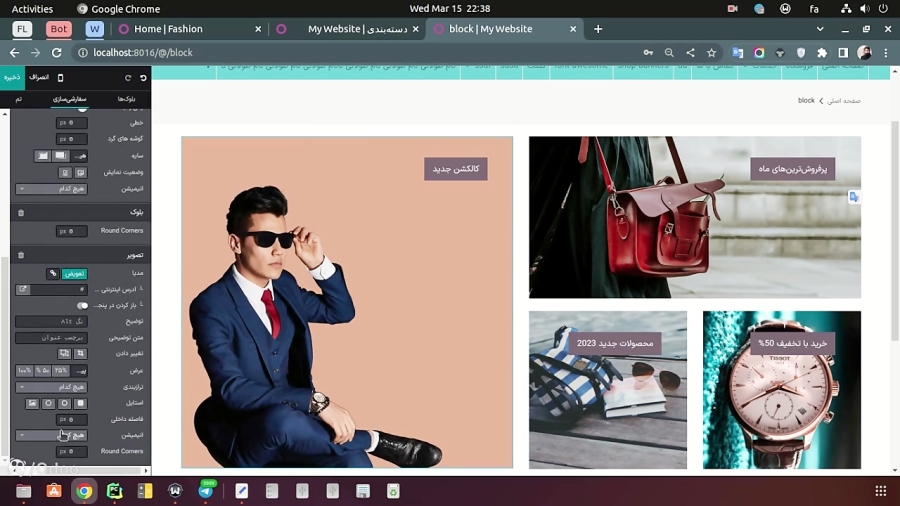Show applications grid in dock
The width and height of the screenshot is (900, 506).
point(880,491)
